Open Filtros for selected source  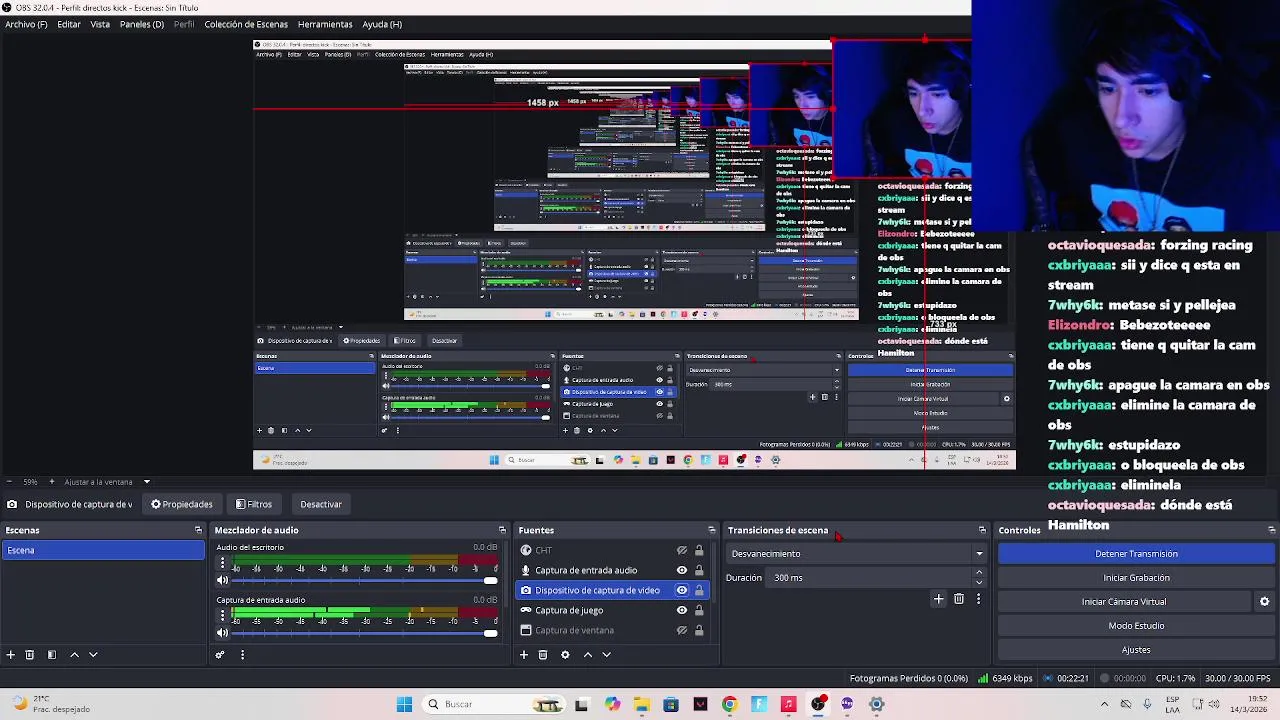[x=254, y=504]
